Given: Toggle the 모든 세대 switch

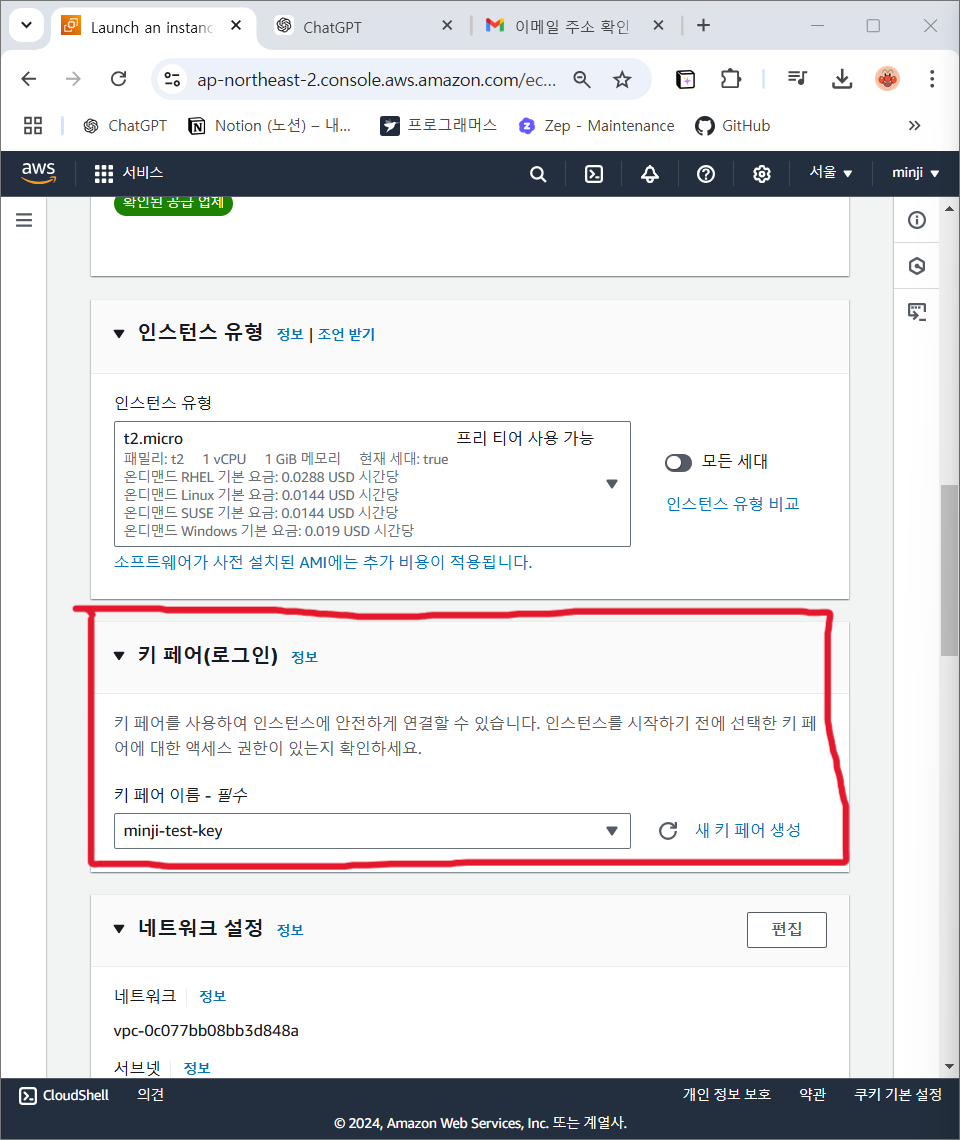Looking at the screenshot, I should point(678,462).
